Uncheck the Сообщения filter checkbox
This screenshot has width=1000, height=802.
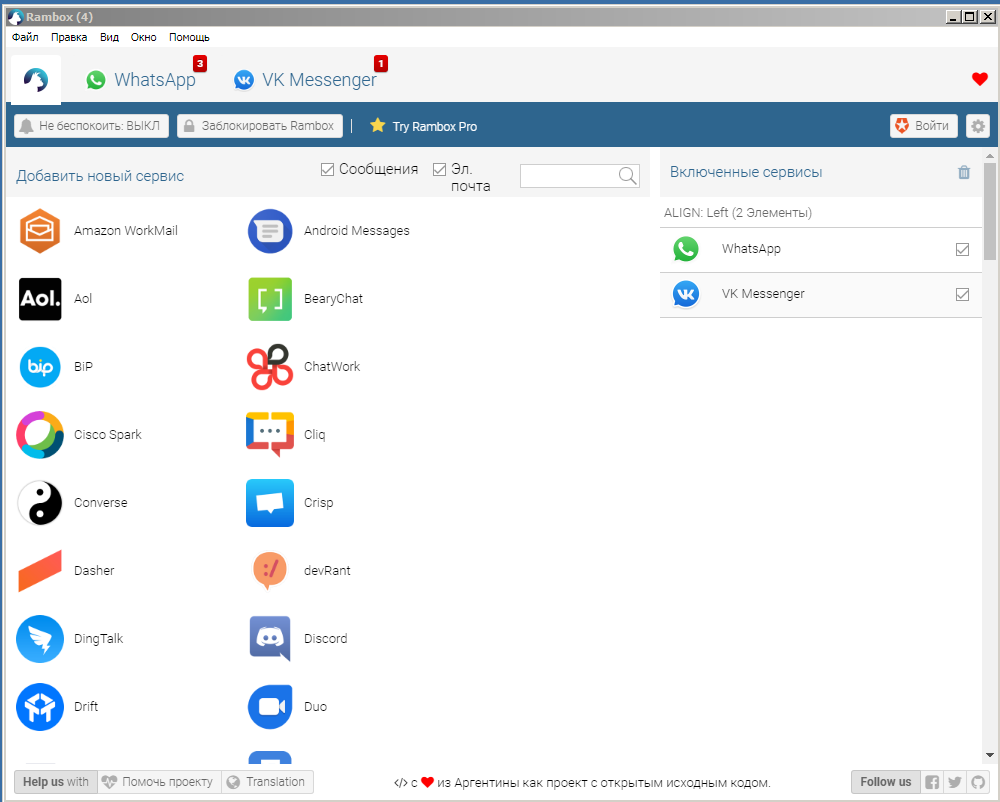327,170
